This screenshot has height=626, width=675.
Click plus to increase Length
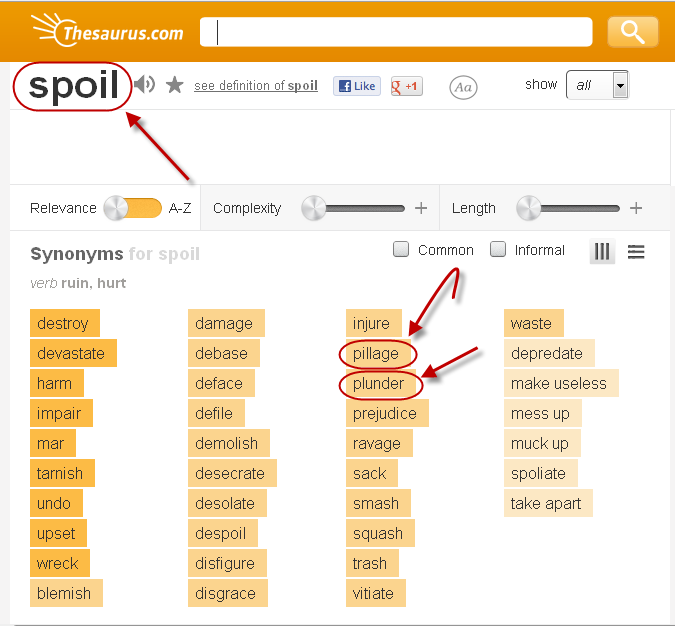(x=636, y=208)
